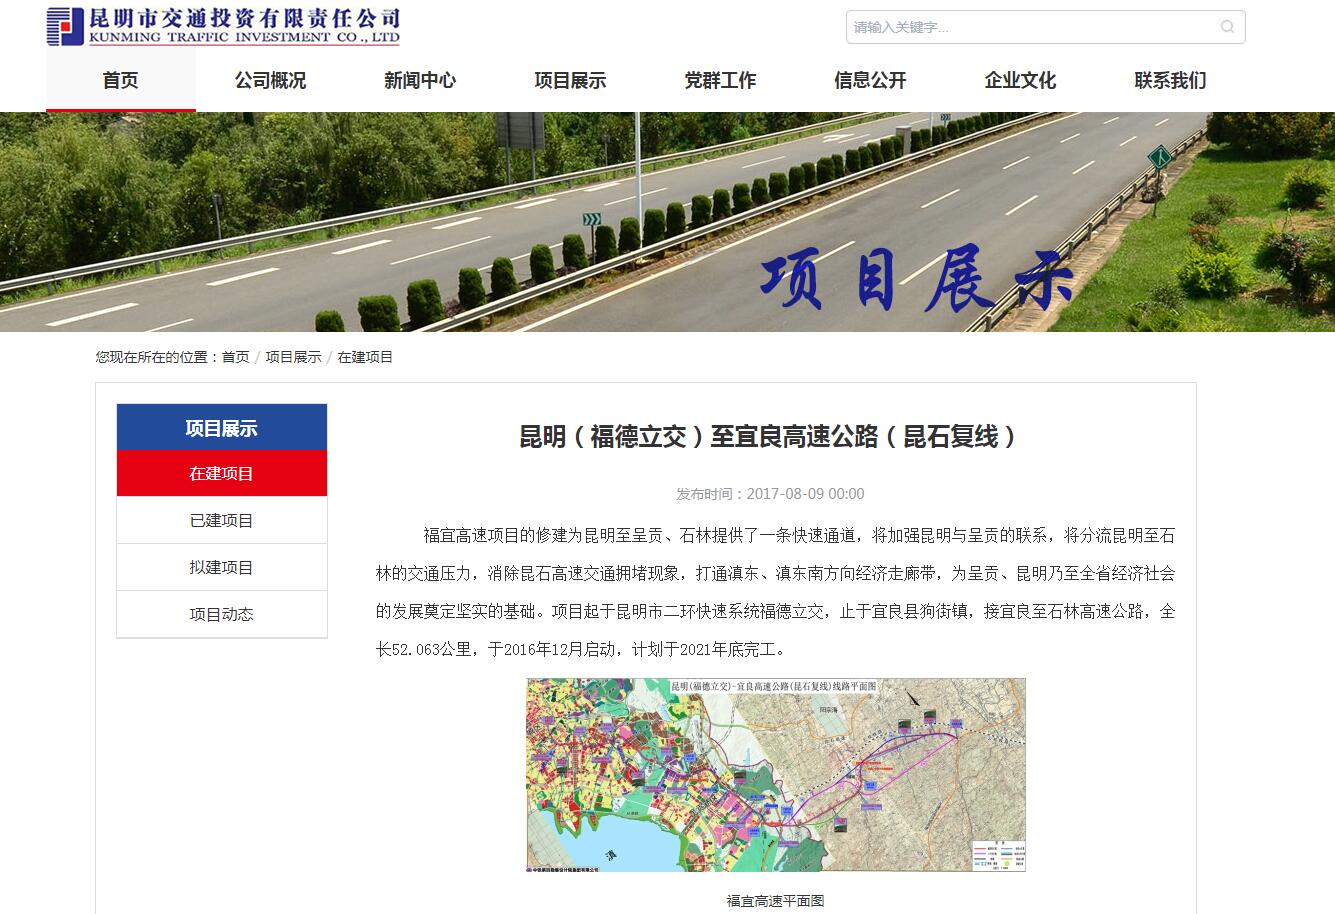This screenshot has width=1335, height=914.
Task: Open the 公司概况 navigation menu
Action: (x=270, y=81)
